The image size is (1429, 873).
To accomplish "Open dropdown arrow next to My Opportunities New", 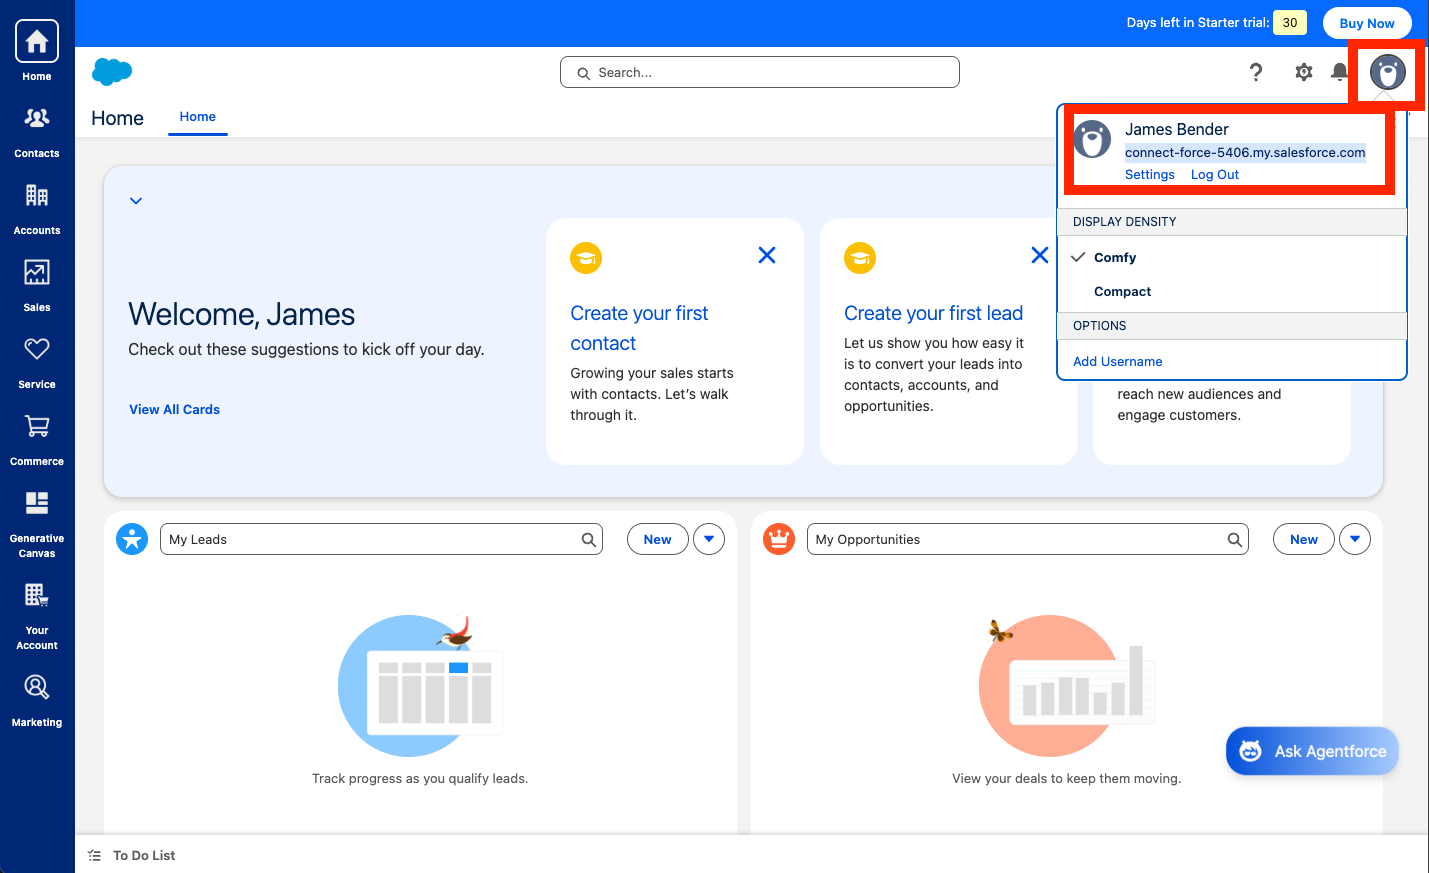I will pos(1355,539).
